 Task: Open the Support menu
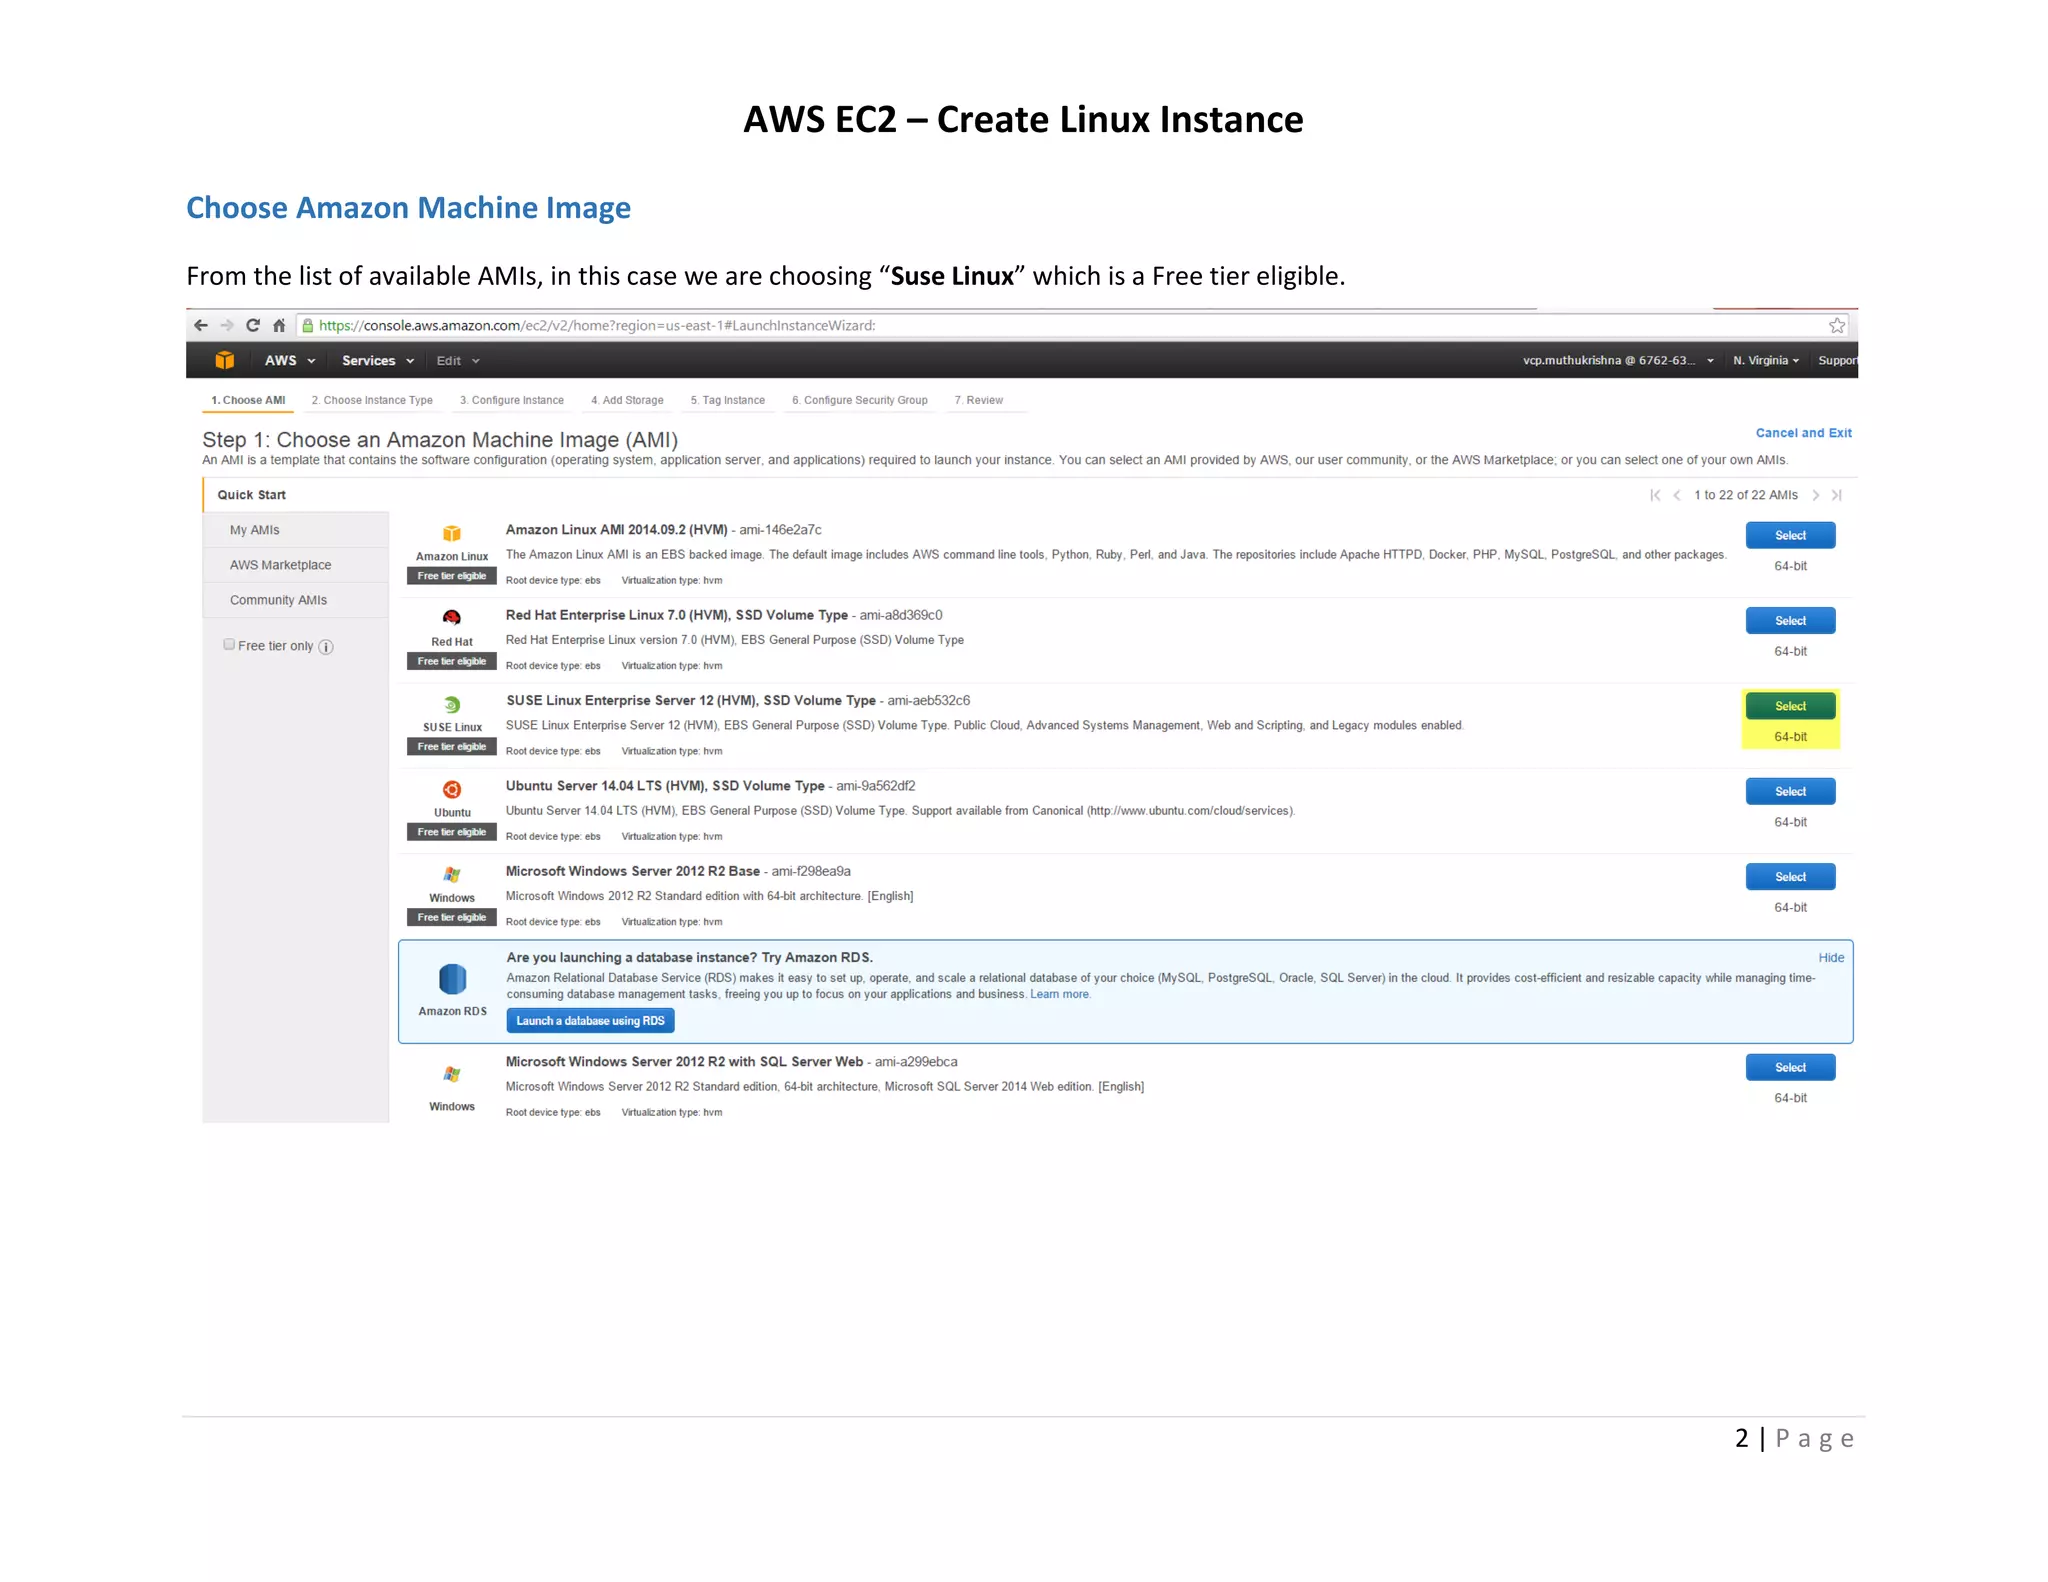click(x=1838, y=360)
